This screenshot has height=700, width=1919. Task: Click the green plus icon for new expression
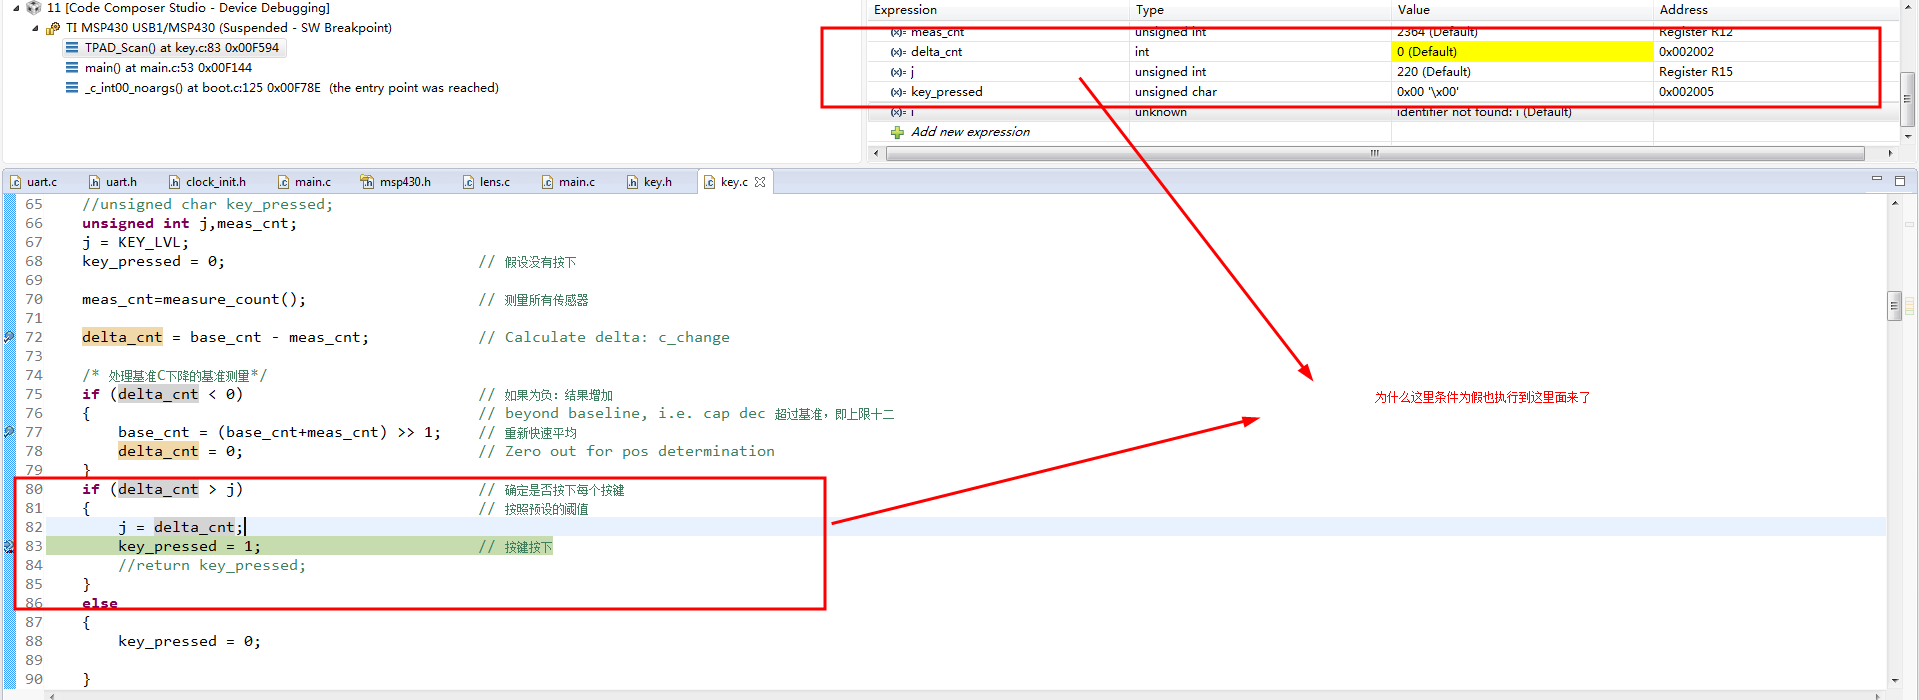tap(897, 132)
